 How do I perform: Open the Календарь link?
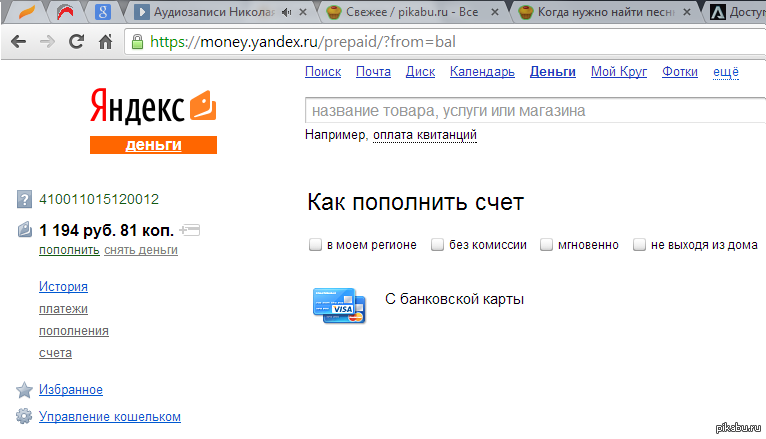tap(482, 72)
